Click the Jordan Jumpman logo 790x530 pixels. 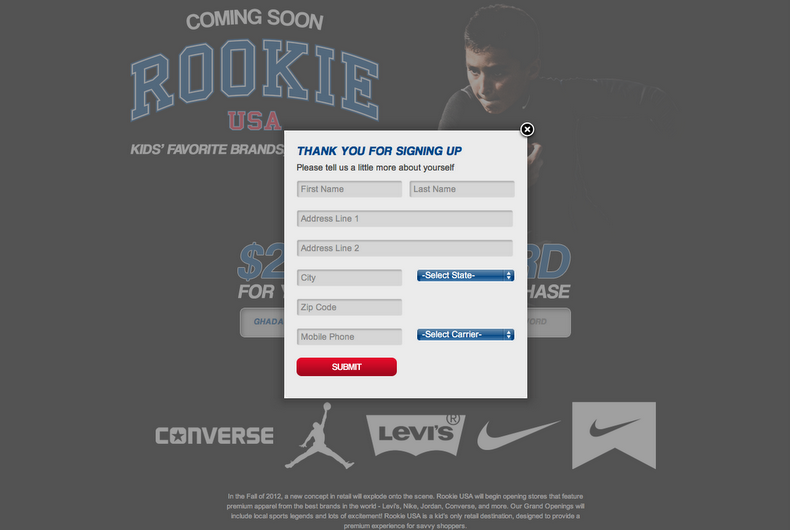tap(319, 436)
